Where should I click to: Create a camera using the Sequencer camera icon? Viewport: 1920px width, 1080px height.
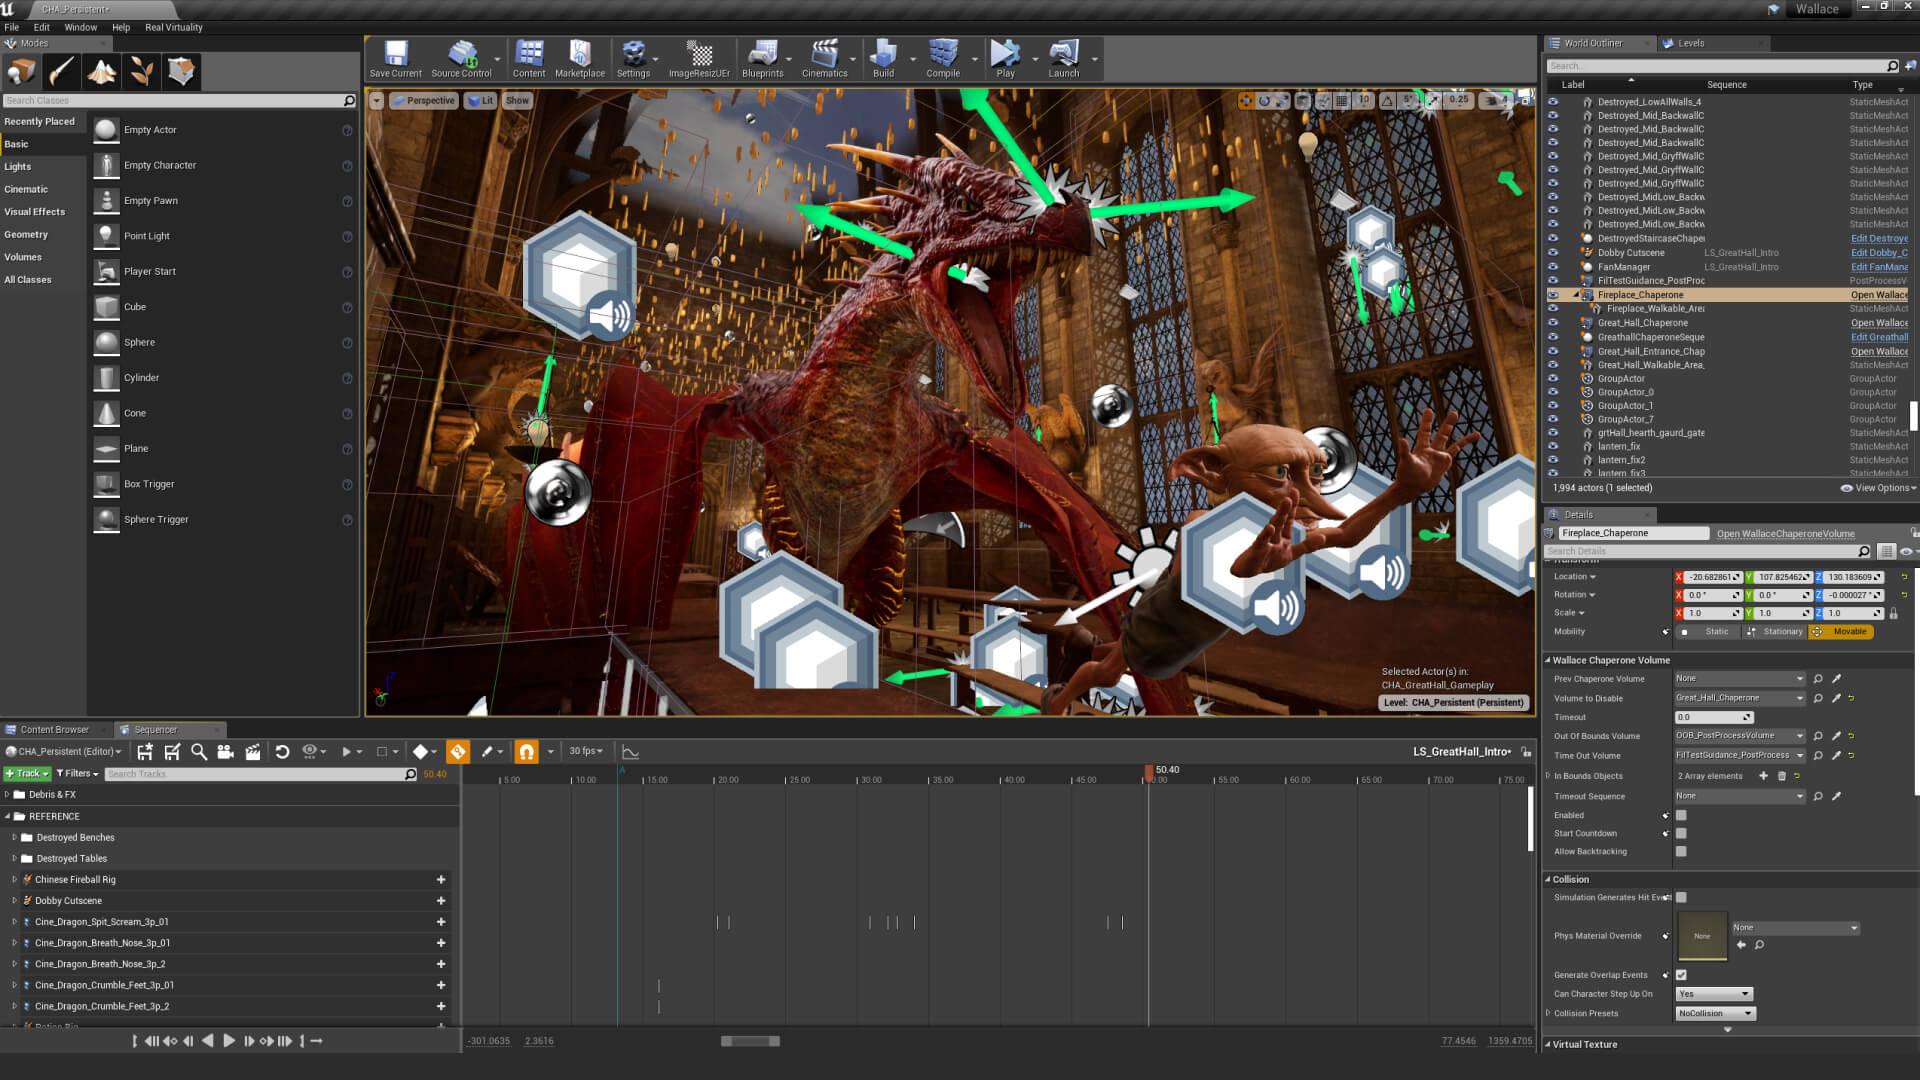[x=225, y=751]
